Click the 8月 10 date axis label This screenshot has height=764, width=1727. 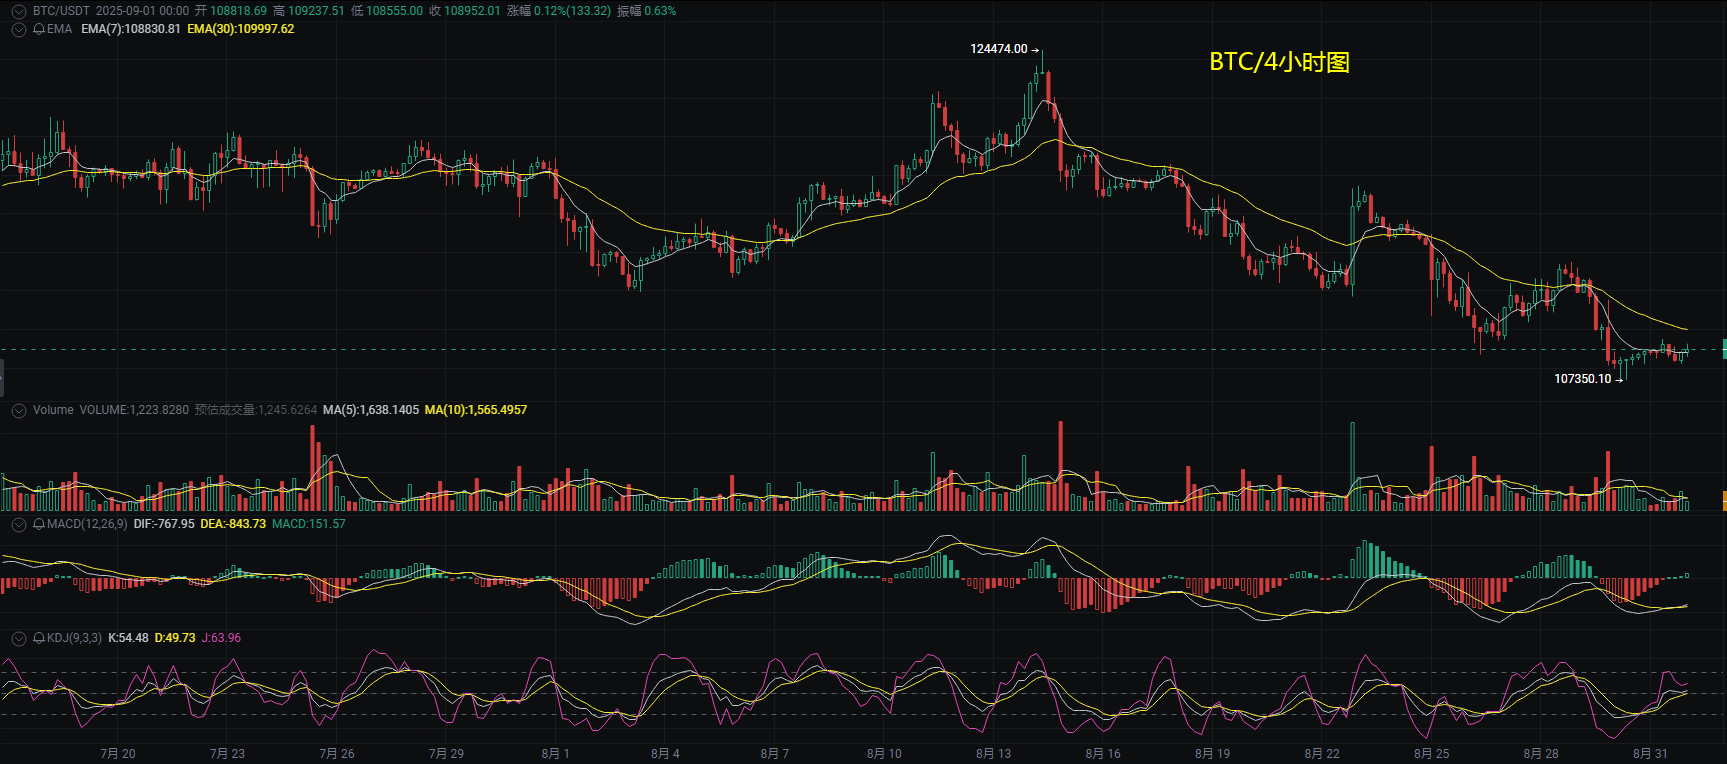pyautogui.click(x=884, y=754)
